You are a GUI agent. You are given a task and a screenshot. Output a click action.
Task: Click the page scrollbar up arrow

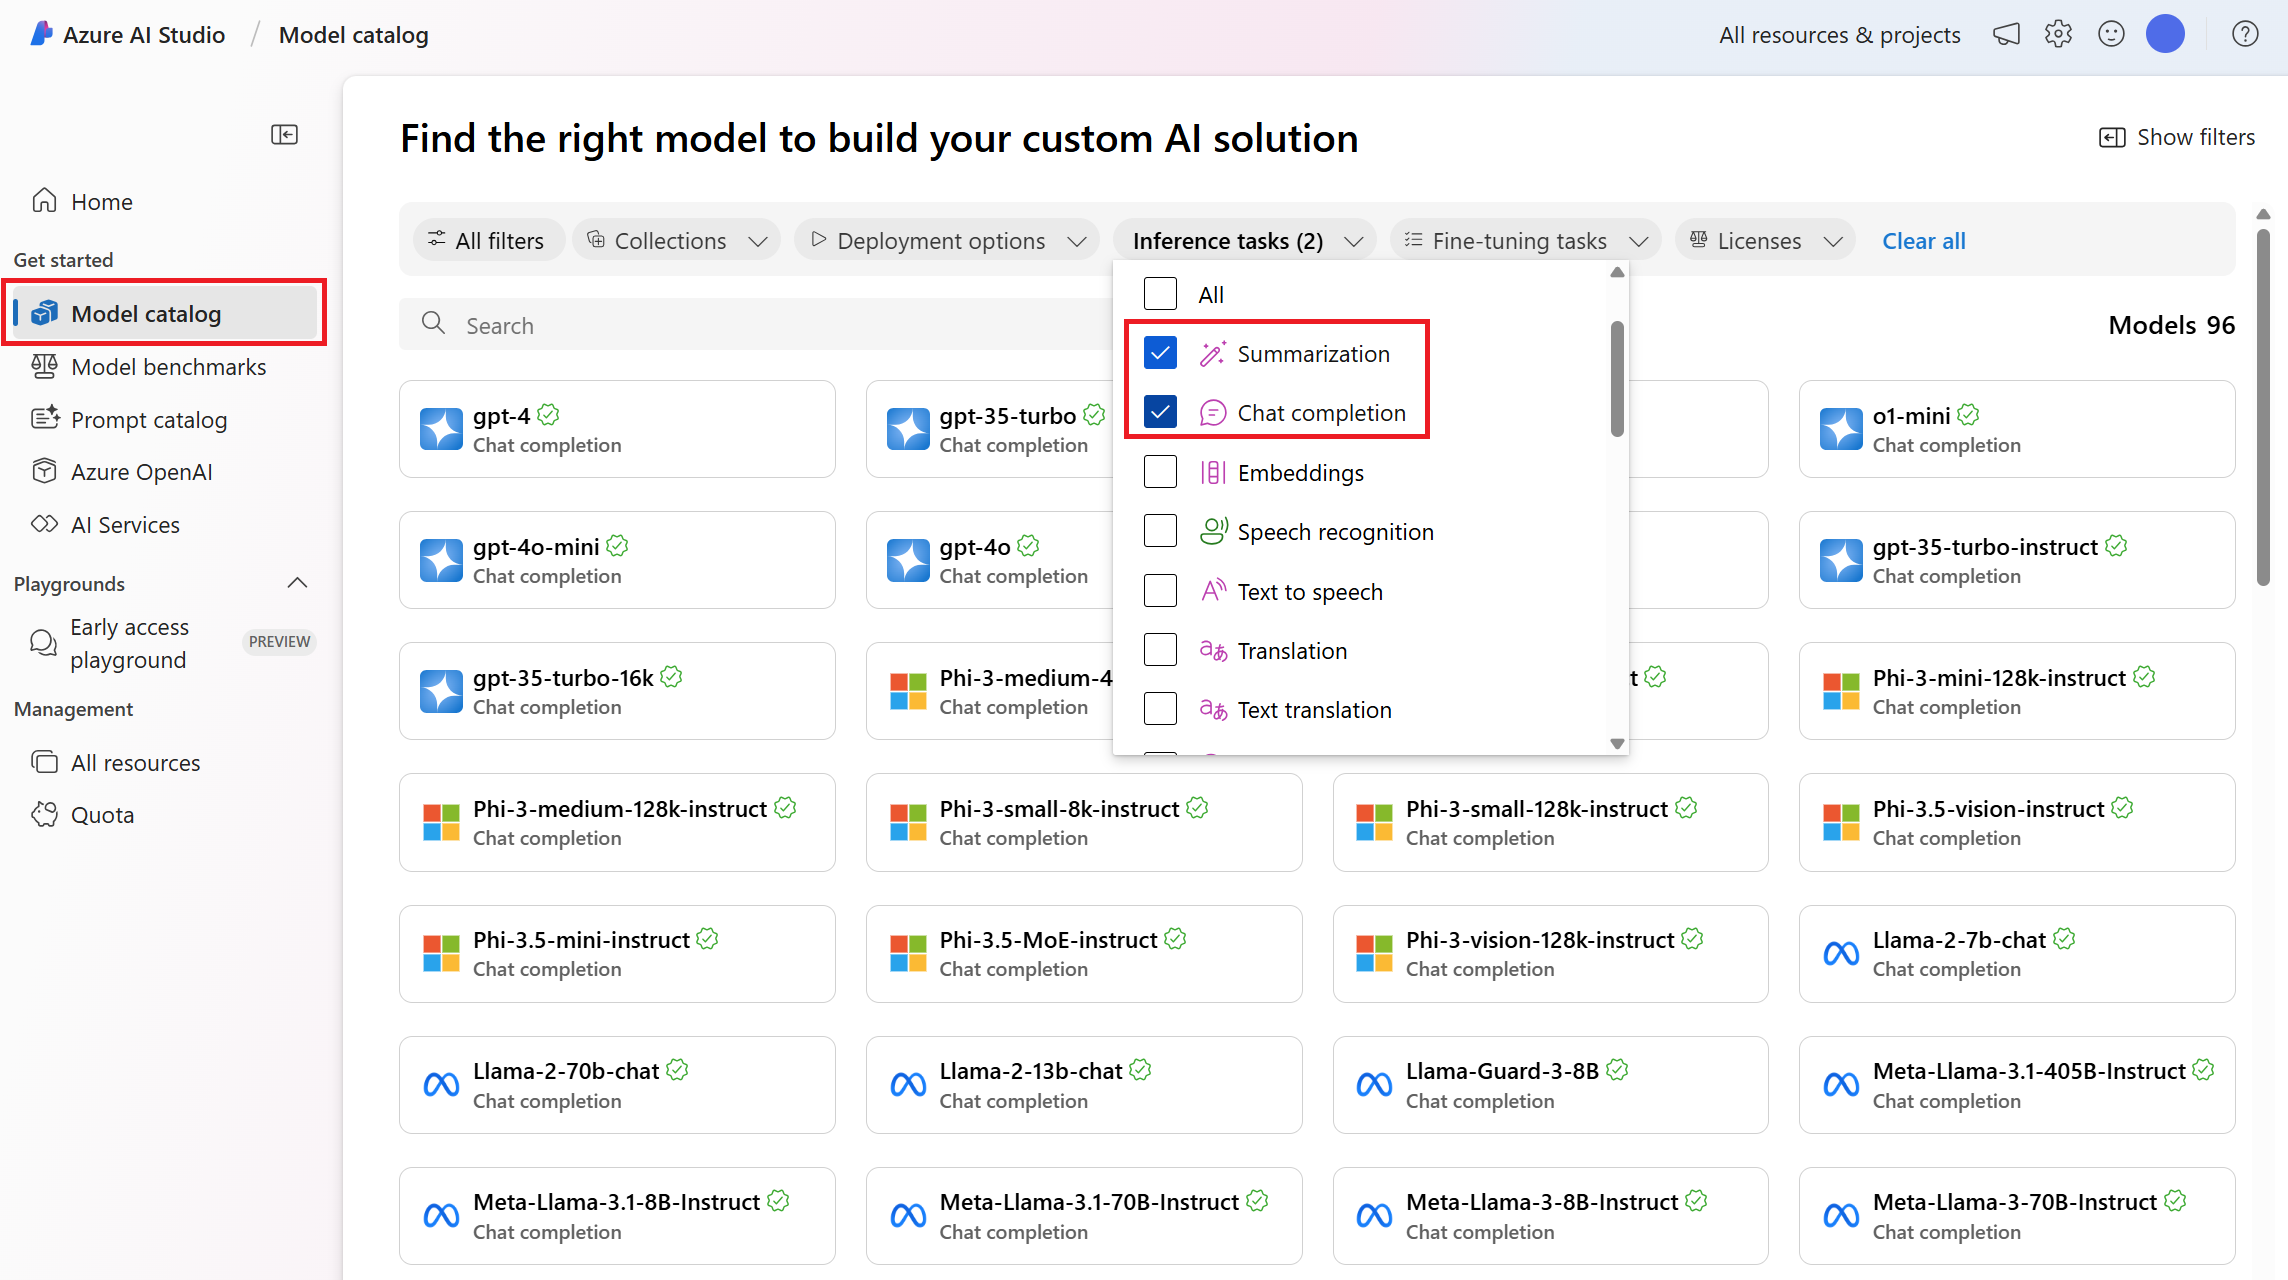(x=2263, y=214)
